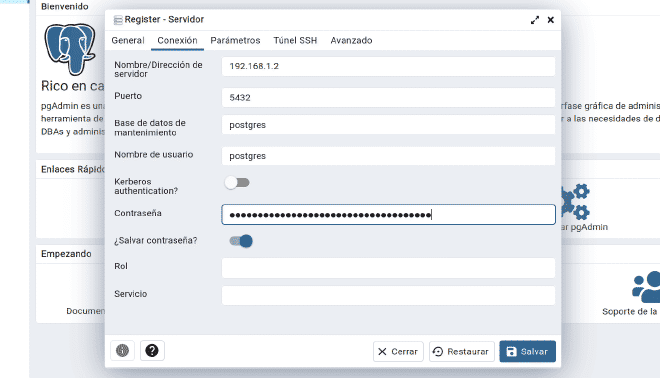This screenshot has width=660, height=378.
Task: Click into the Contraseña password field
Action: [x=388, y=215]
